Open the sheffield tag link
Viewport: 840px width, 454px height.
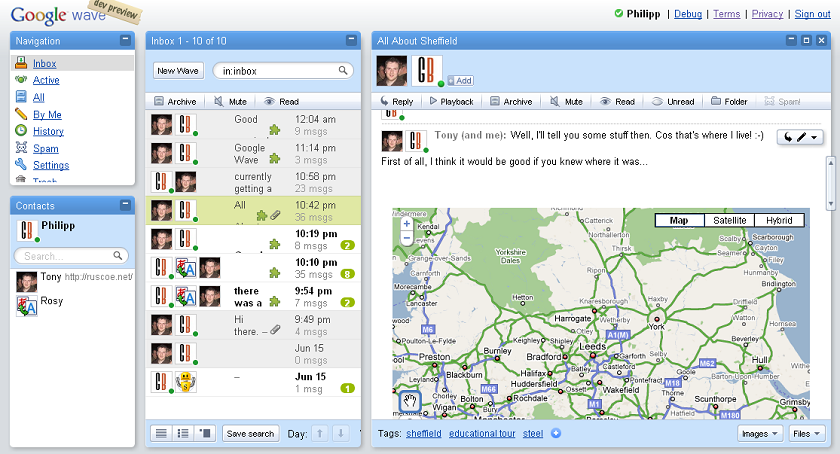click(424, 433)
